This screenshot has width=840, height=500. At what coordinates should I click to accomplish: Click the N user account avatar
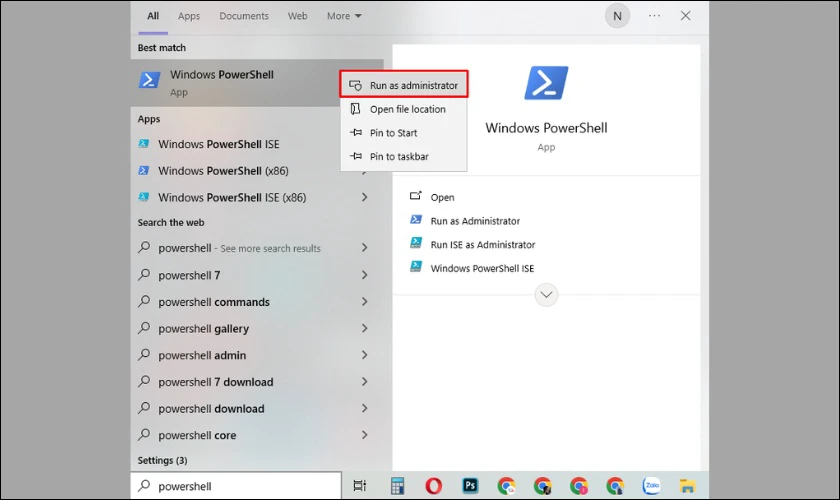[617, 16]
